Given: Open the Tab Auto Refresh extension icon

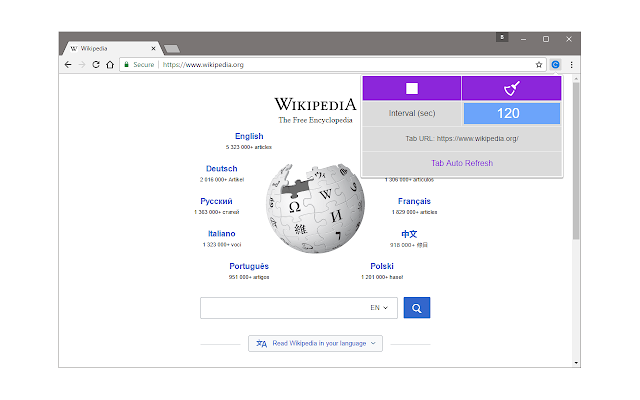Looking at the screenshot, I should point(555,64).
